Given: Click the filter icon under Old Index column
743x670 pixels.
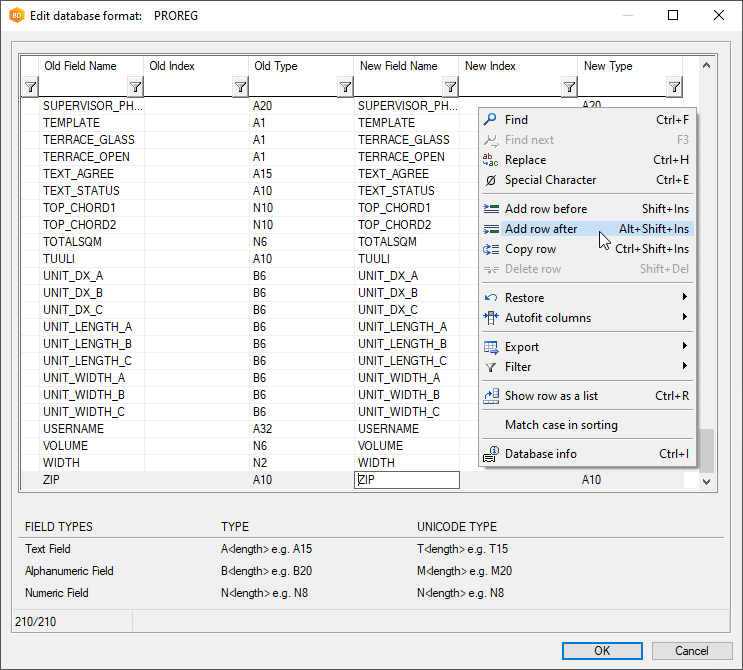Looking at the screenshot, I should click(240, 88).
